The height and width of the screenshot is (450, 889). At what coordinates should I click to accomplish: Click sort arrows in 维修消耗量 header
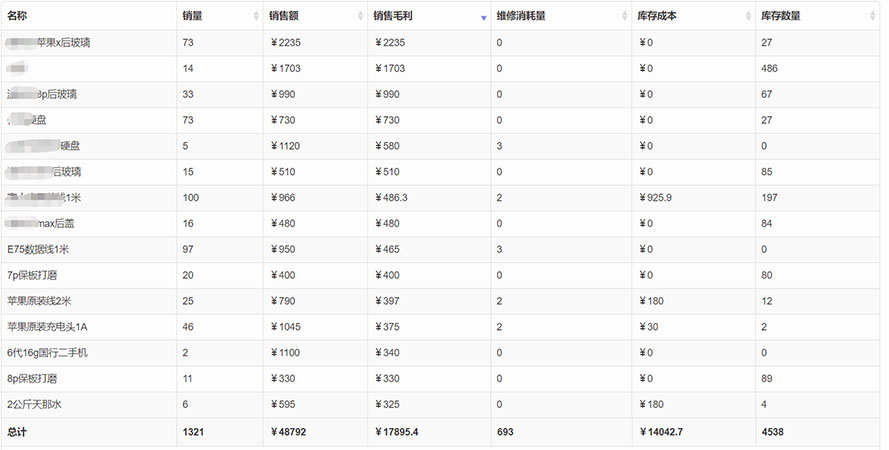[x=625, y=16]
